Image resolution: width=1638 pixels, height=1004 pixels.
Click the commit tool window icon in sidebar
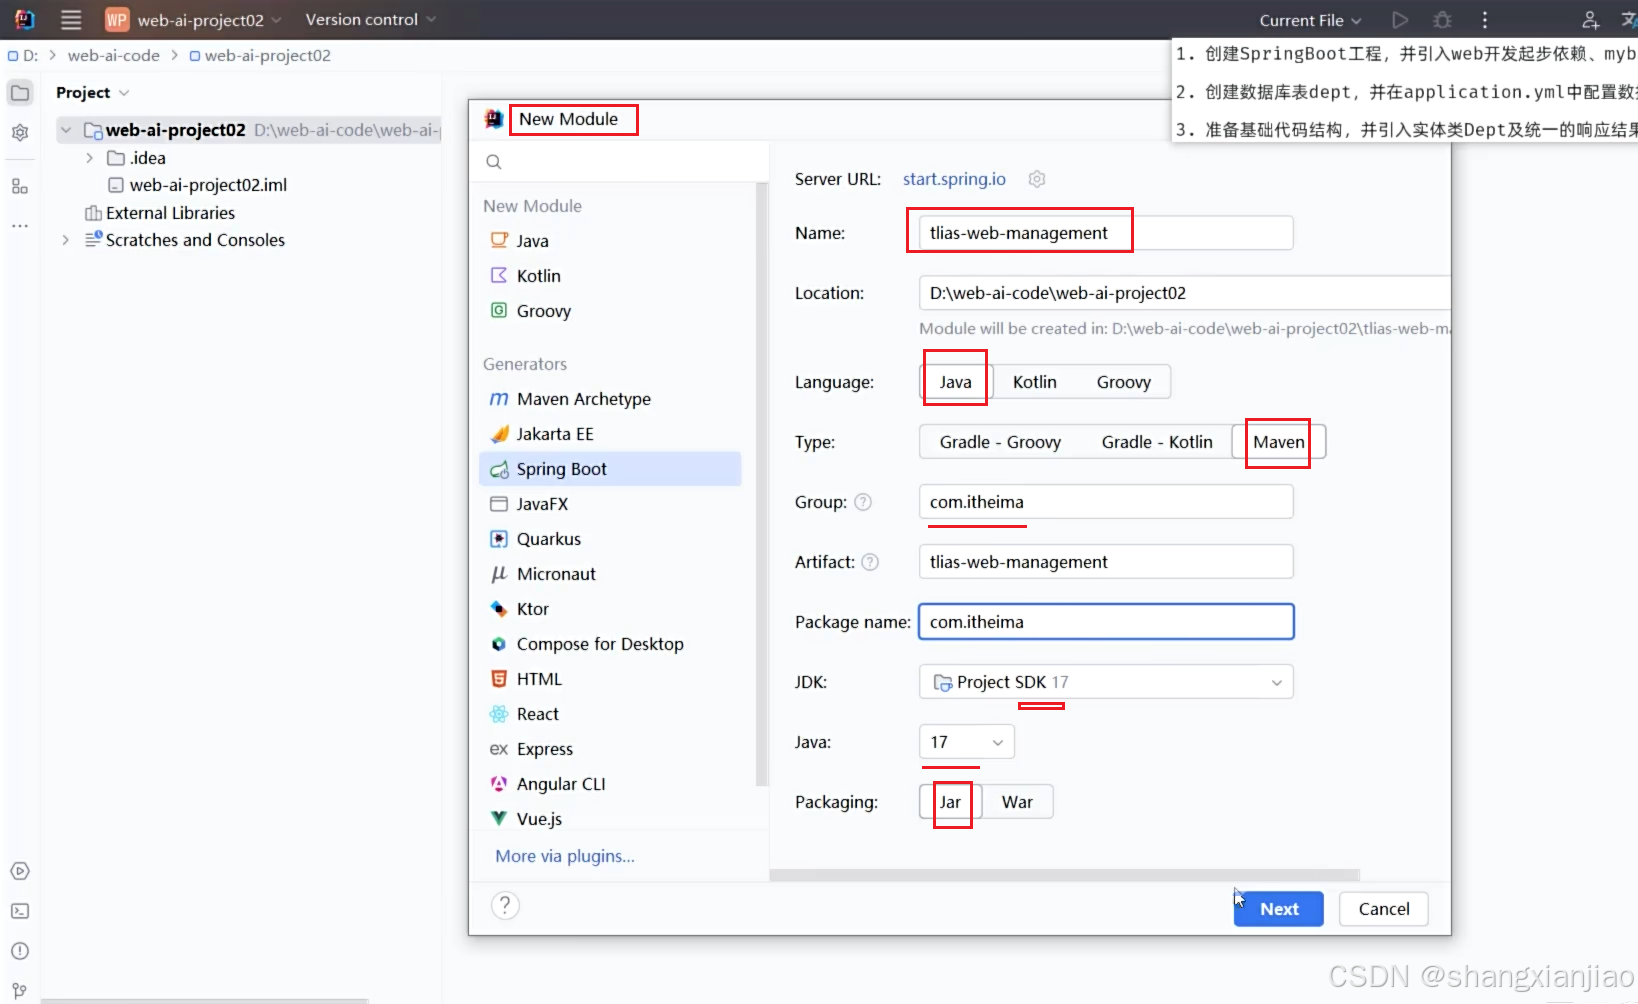pyautogui.click(x=20, y=132)
